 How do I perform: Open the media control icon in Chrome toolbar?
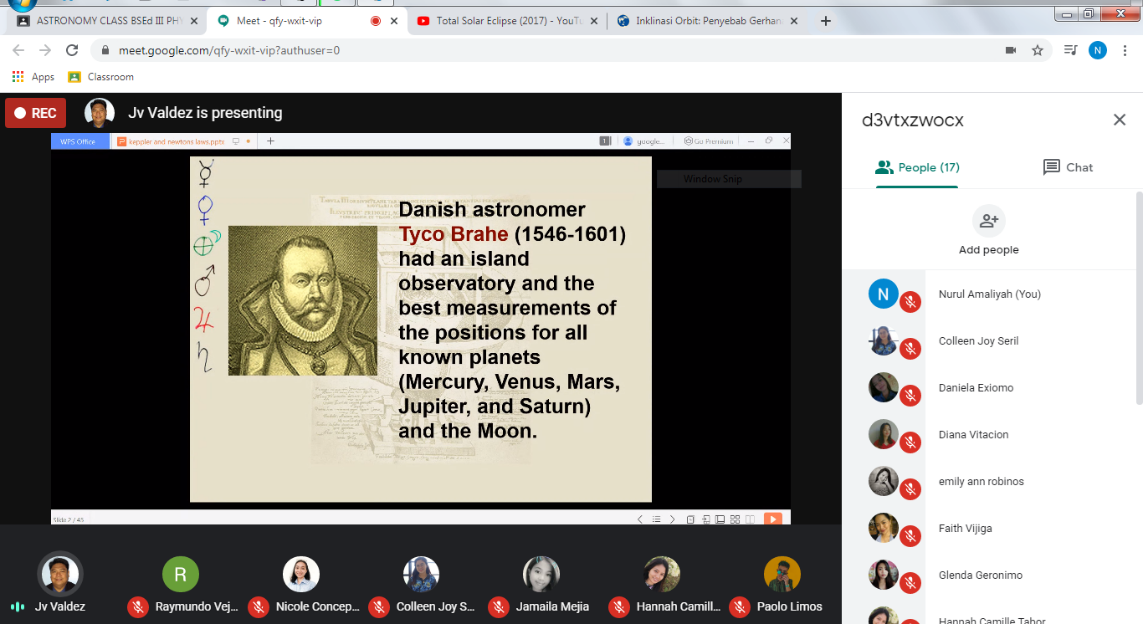pos(1070,50)
